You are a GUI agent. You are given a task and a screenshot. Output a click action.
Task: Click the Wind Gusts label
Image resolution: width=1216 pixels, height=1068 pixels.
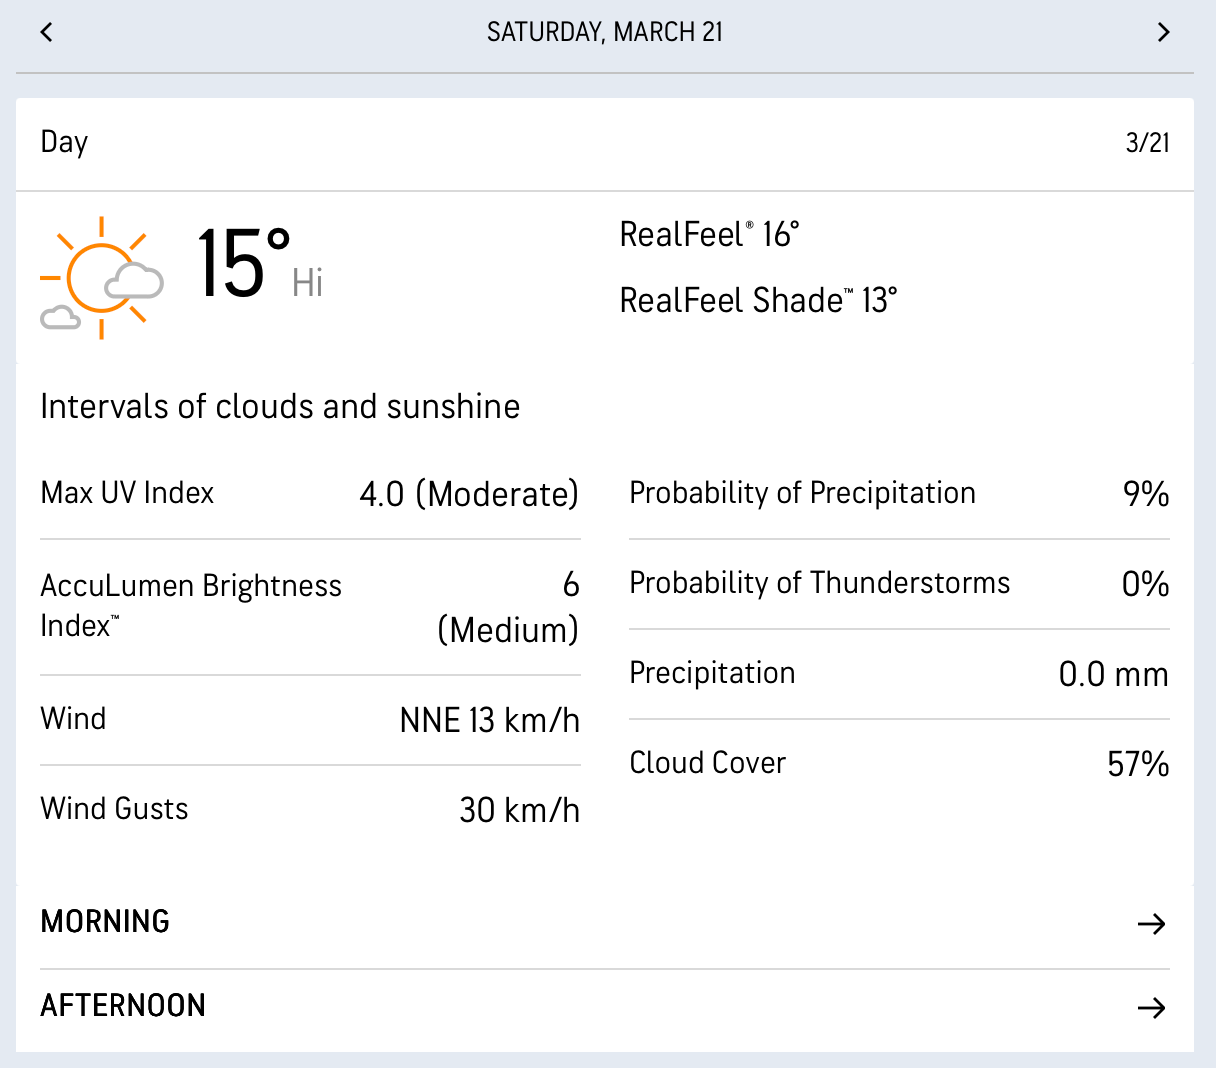114,808
